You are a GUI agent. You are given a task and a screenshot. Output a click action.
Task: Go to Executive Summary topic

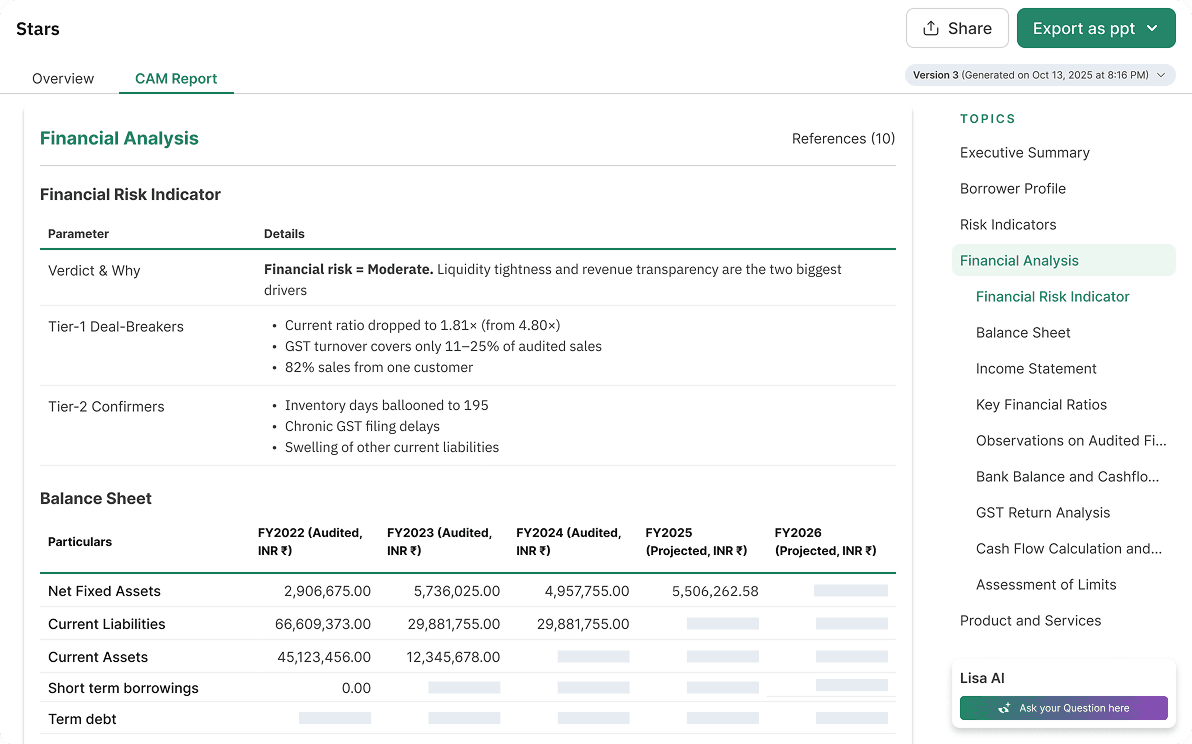pyautogui.click(x=1025, y=153)
